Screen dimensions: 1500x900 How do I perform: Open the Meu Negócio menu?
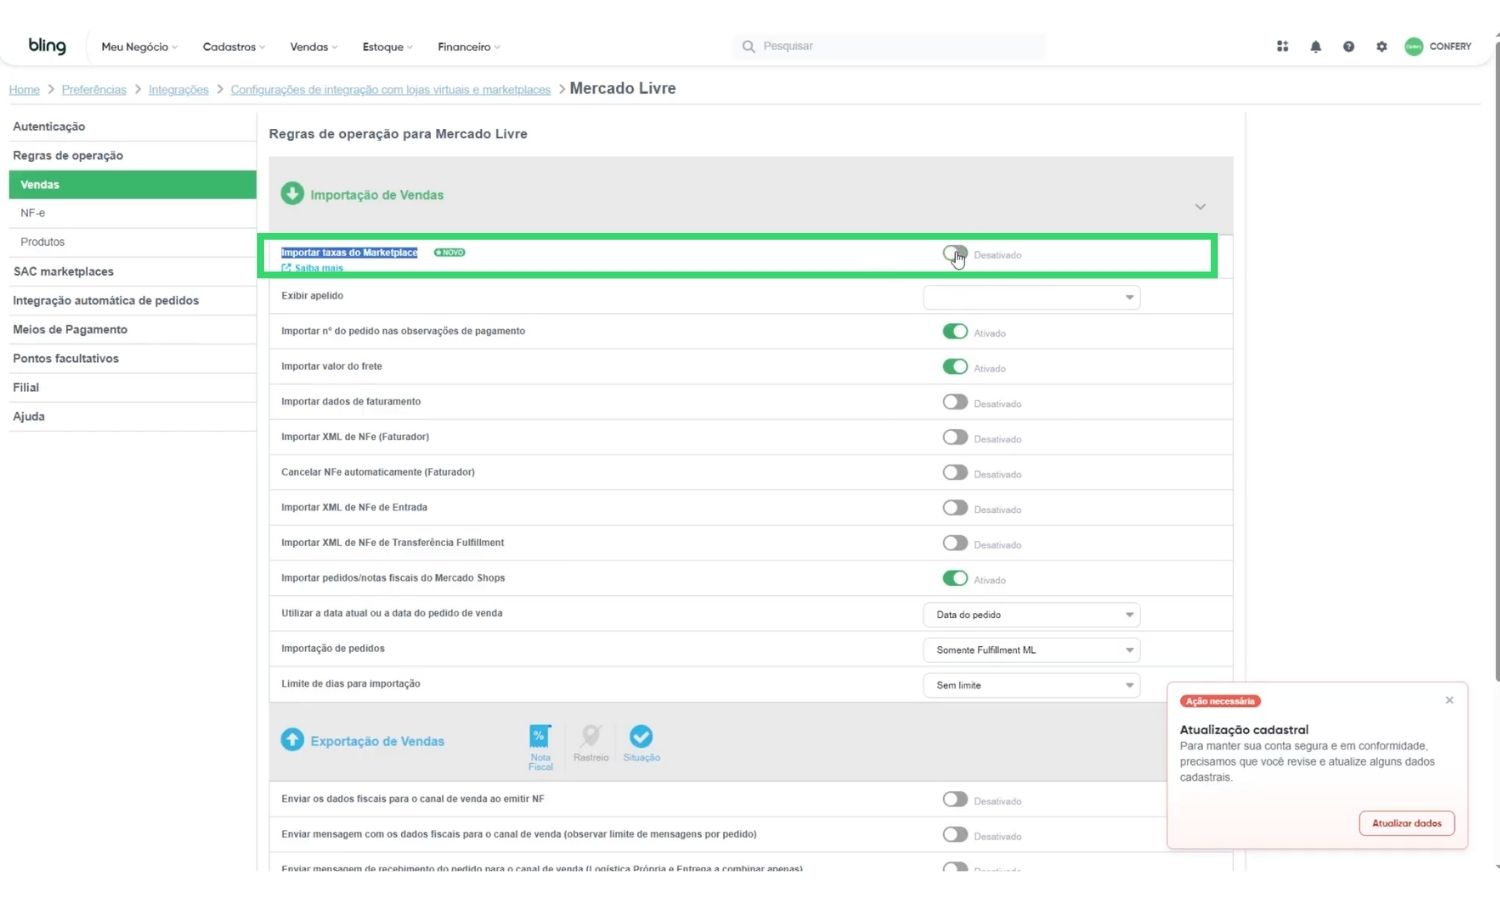(x=139, y=47)
